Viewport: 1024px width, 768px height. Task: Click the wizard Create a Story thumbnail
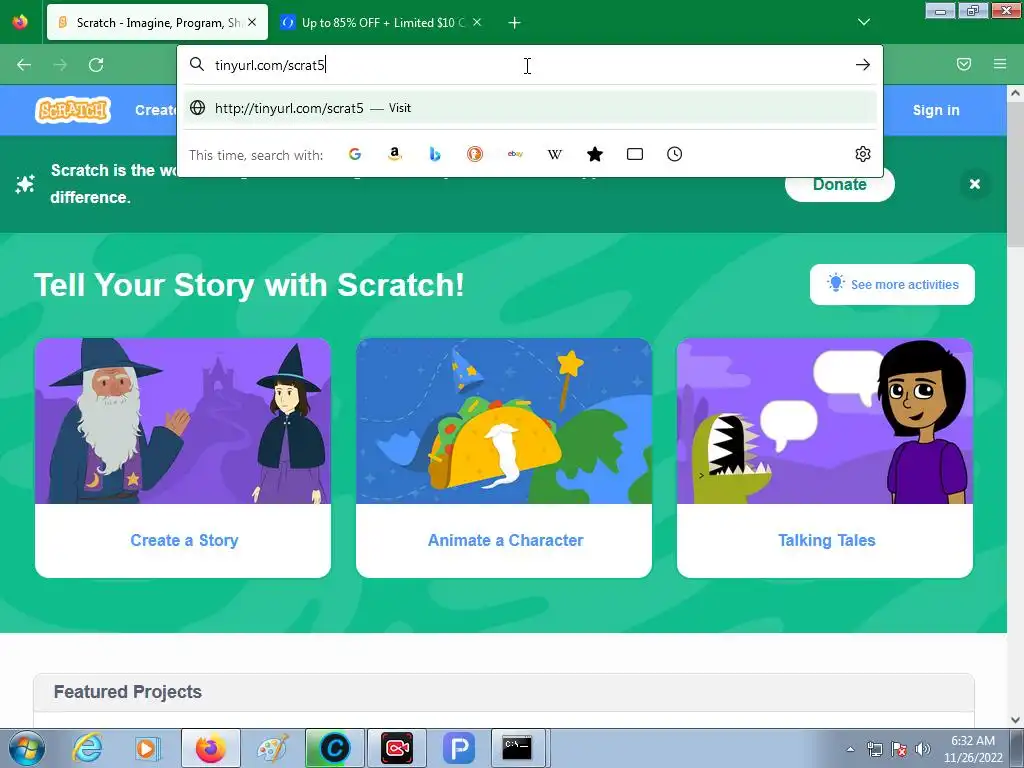tap(183, 421)
